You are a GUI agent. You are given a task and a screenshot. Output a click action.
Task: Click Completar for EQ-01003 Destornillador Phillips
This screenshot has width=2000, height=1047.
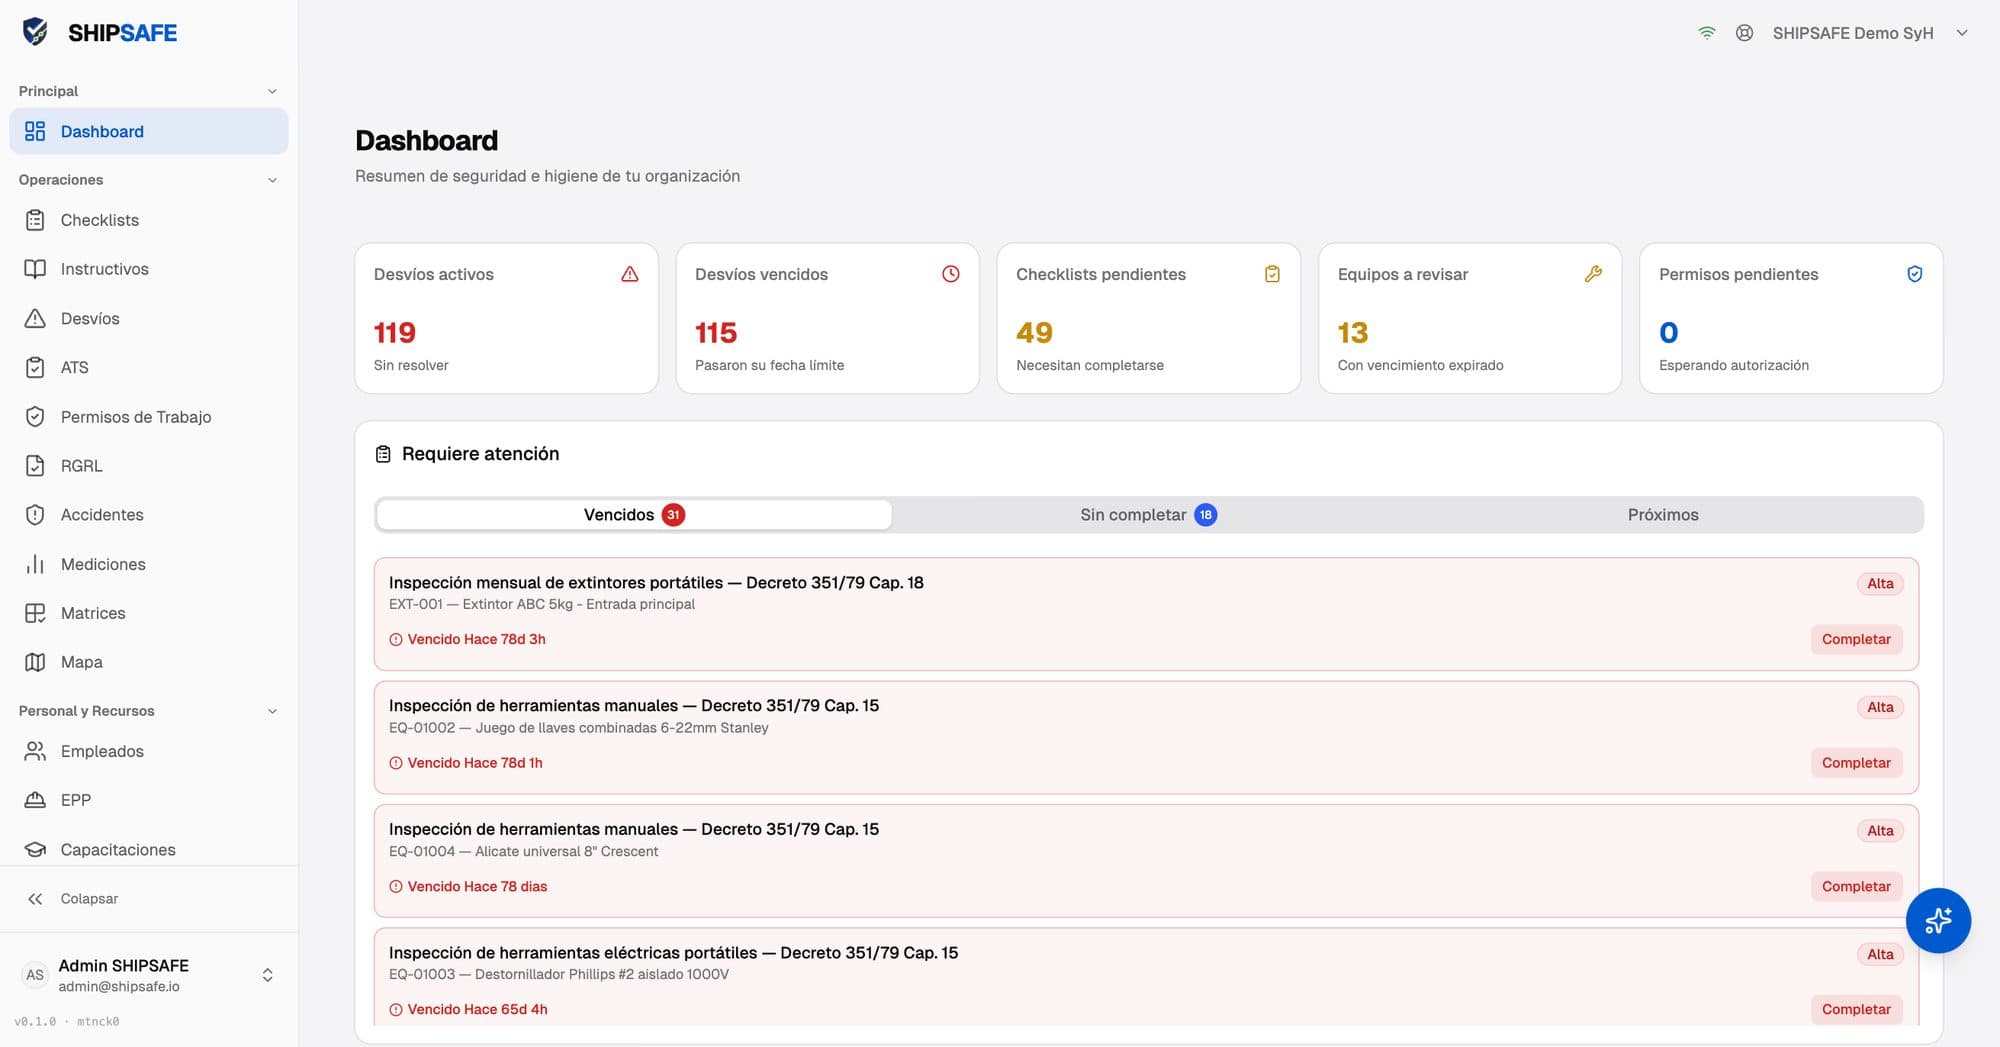[1856, 1009]
